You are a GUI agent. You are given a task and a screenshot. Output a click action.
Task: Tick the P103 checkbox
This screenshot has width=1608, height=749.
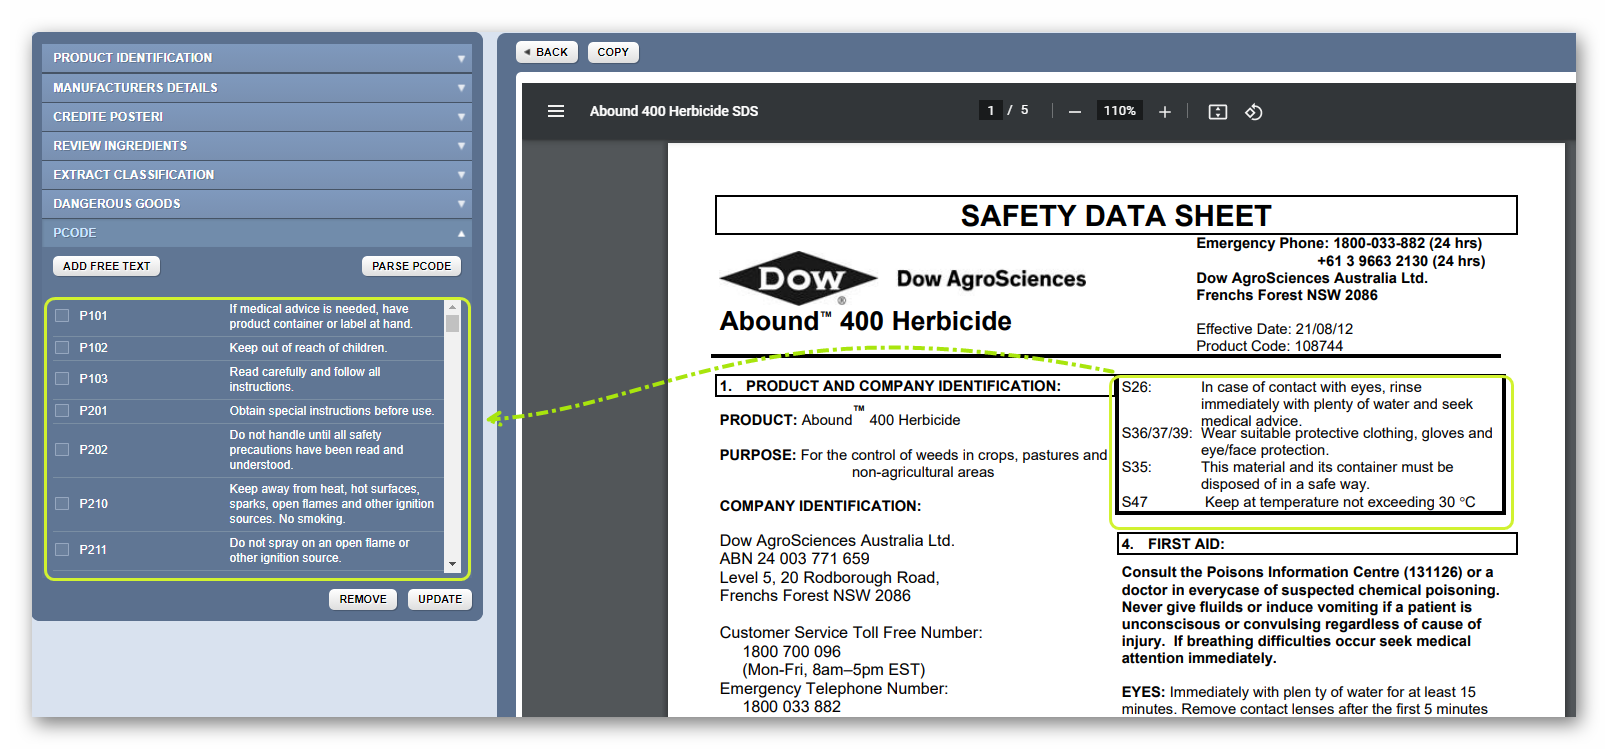pos(62,379)
